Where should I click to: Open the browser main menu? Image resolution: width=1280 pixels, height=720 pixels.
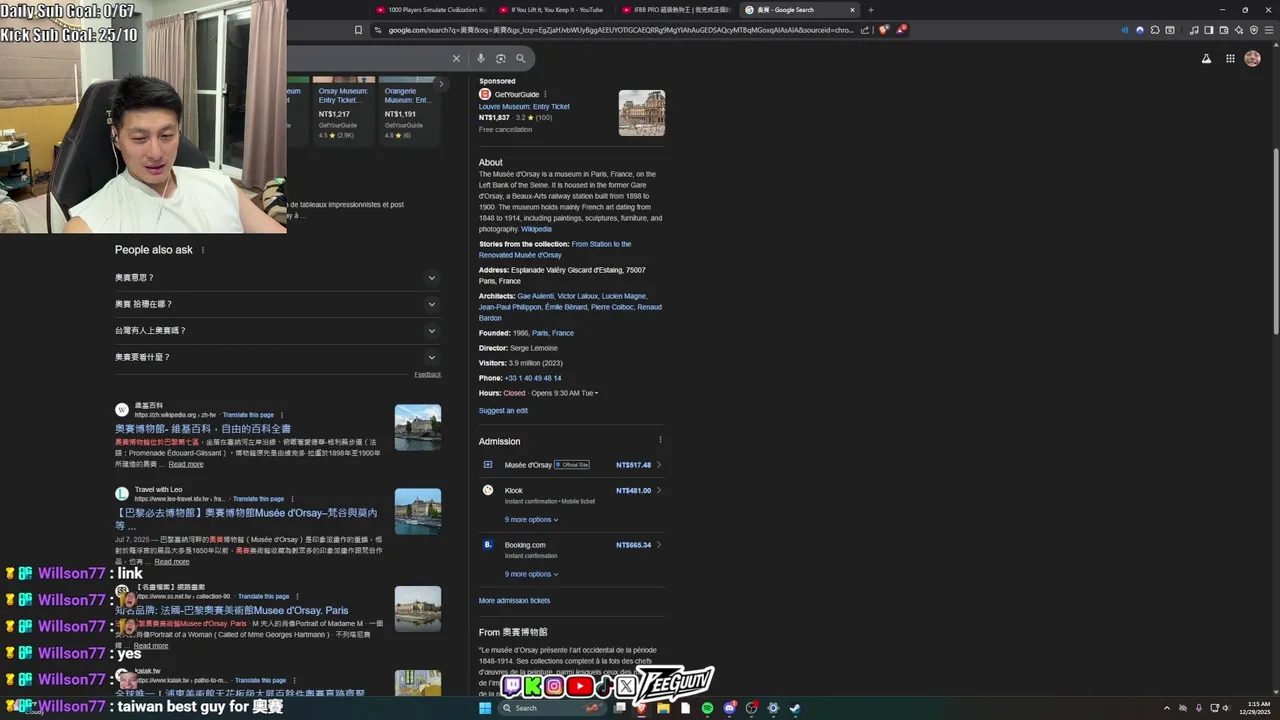click(x=1269, y=30)
